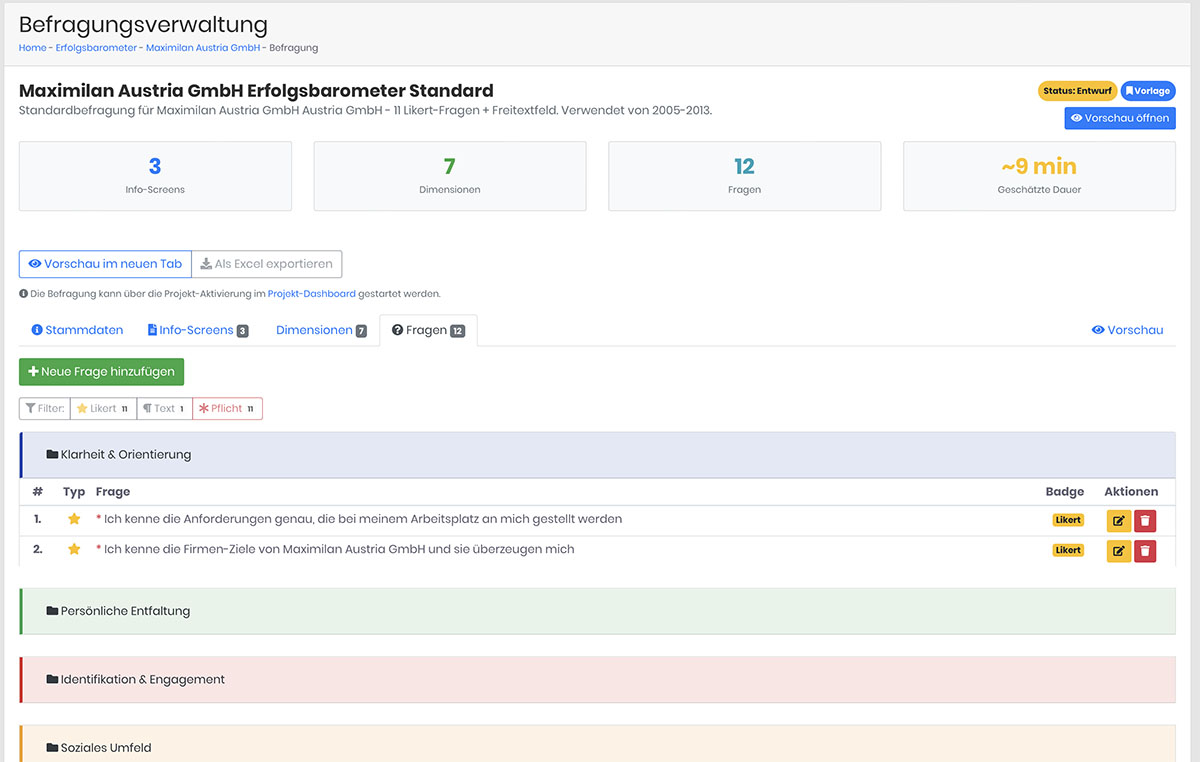Toggle the Text question filter
The width and height of the screenshot is (1200, 762).
(164, 409)
